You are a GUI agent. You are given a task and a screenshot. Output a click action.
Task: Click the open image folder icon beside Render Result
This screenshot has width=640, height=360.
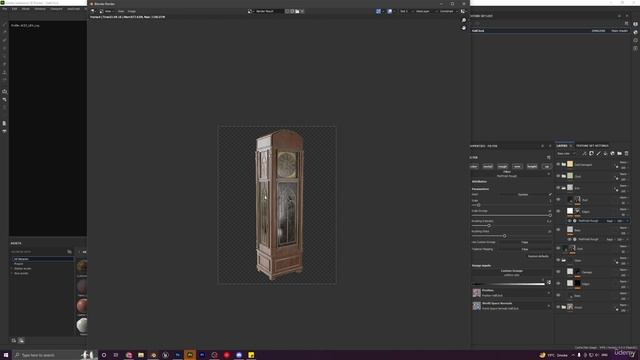(x=297, y=11)
